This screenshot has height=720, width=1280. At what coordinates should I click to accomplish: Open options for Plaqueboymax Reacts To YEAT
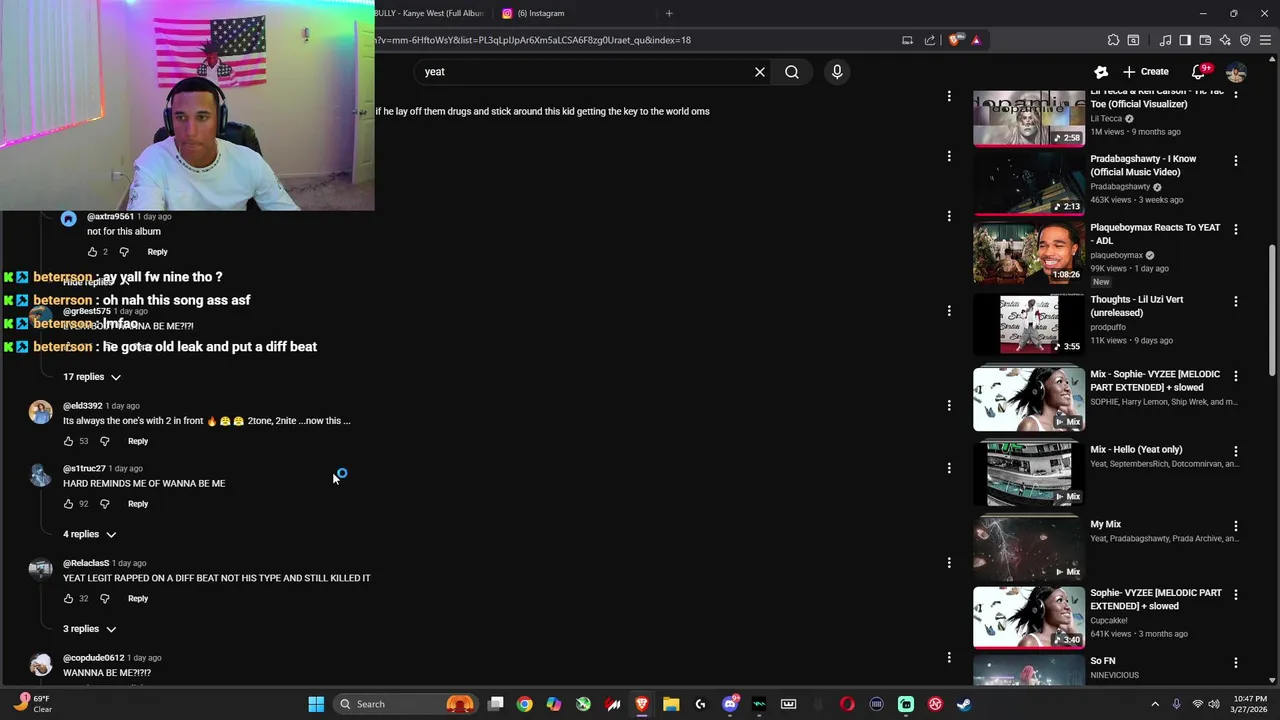[1236, 229]
